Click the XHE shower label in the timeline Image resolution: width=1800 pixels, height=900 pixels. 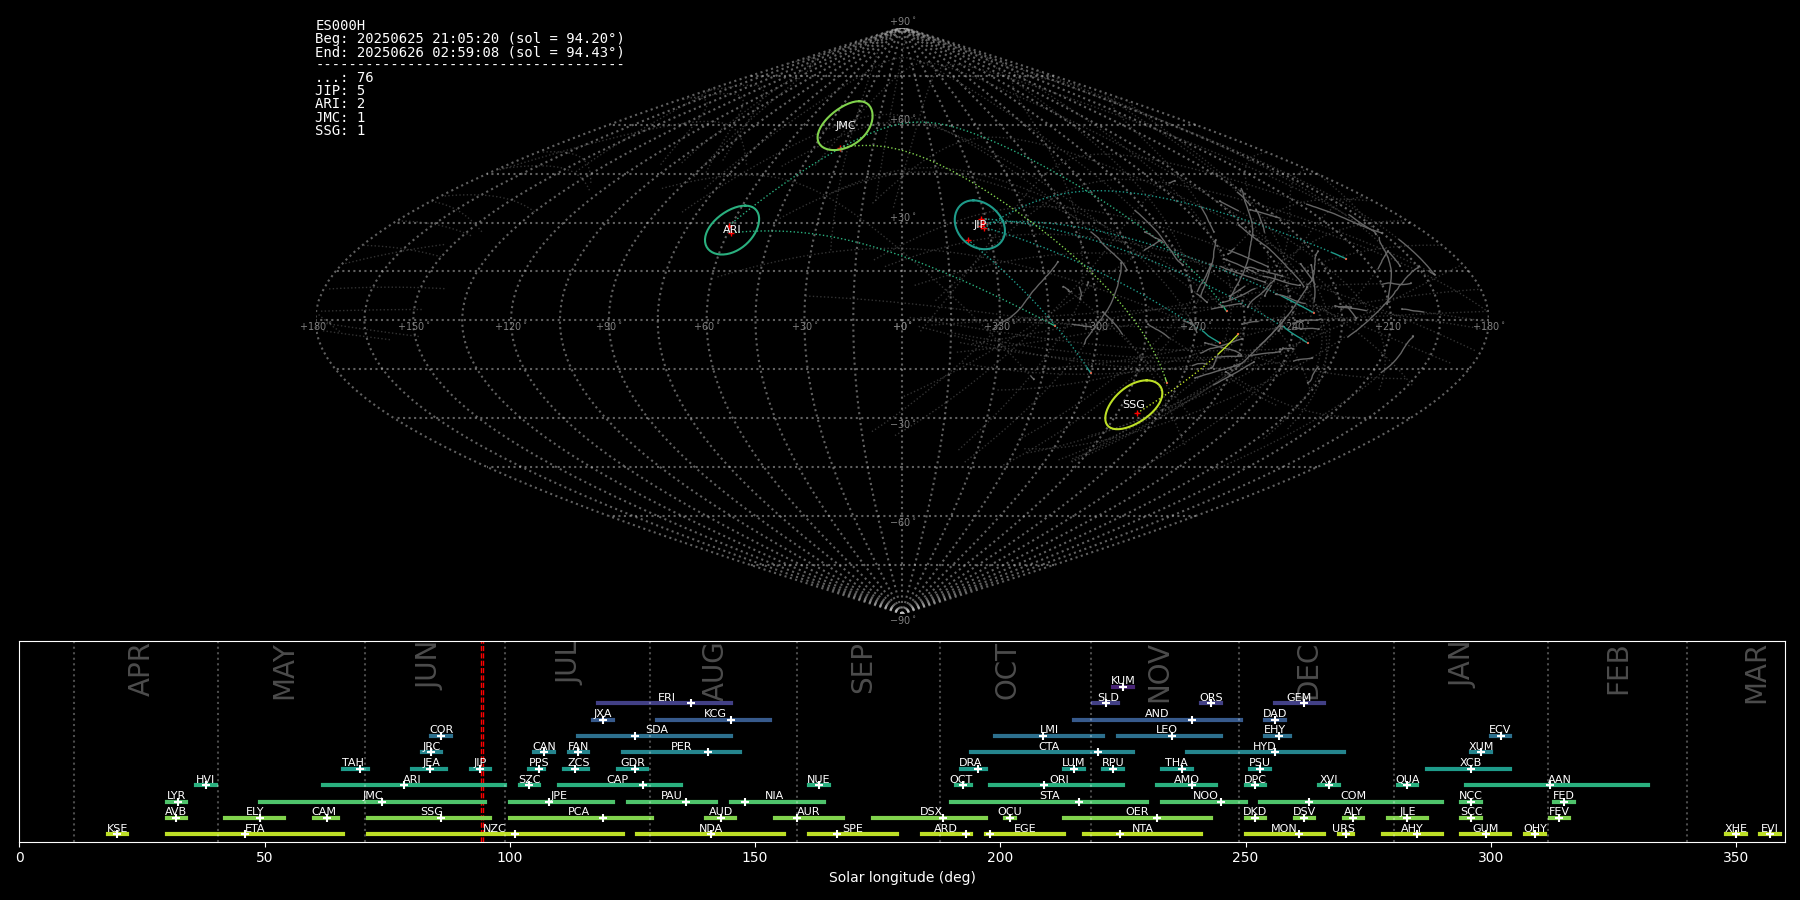tap(1736, 829)
